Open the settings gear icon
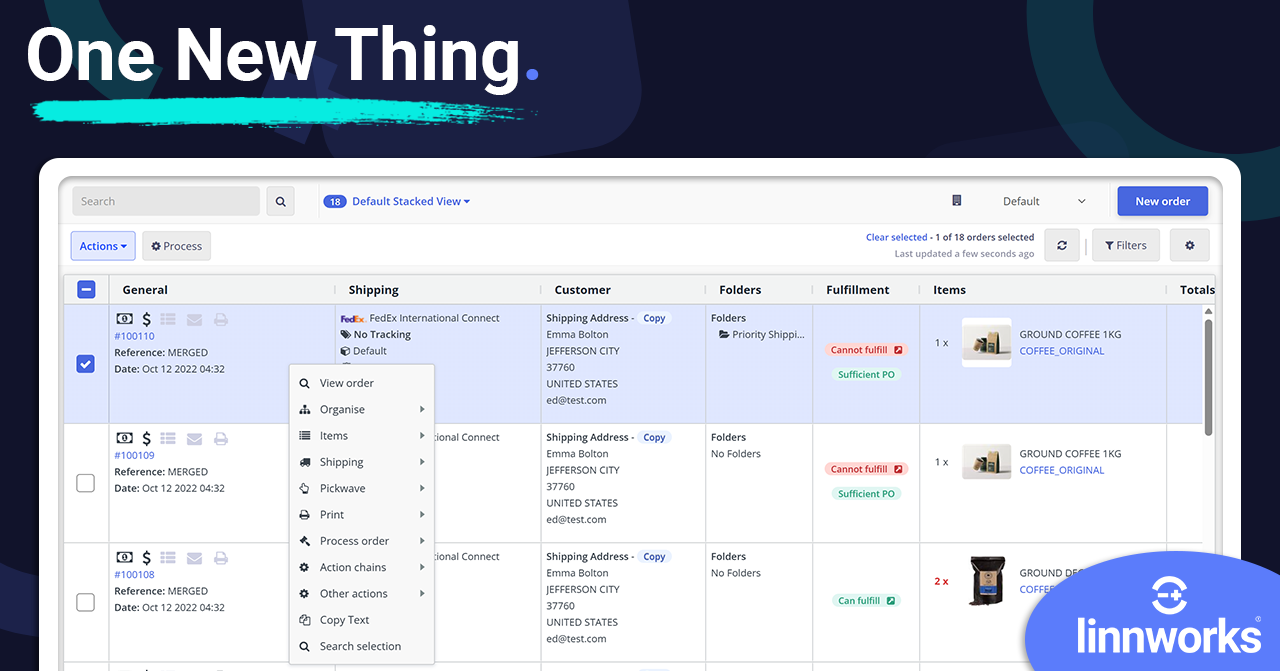The image size is (1280, 671). (x=1189, y=245)
